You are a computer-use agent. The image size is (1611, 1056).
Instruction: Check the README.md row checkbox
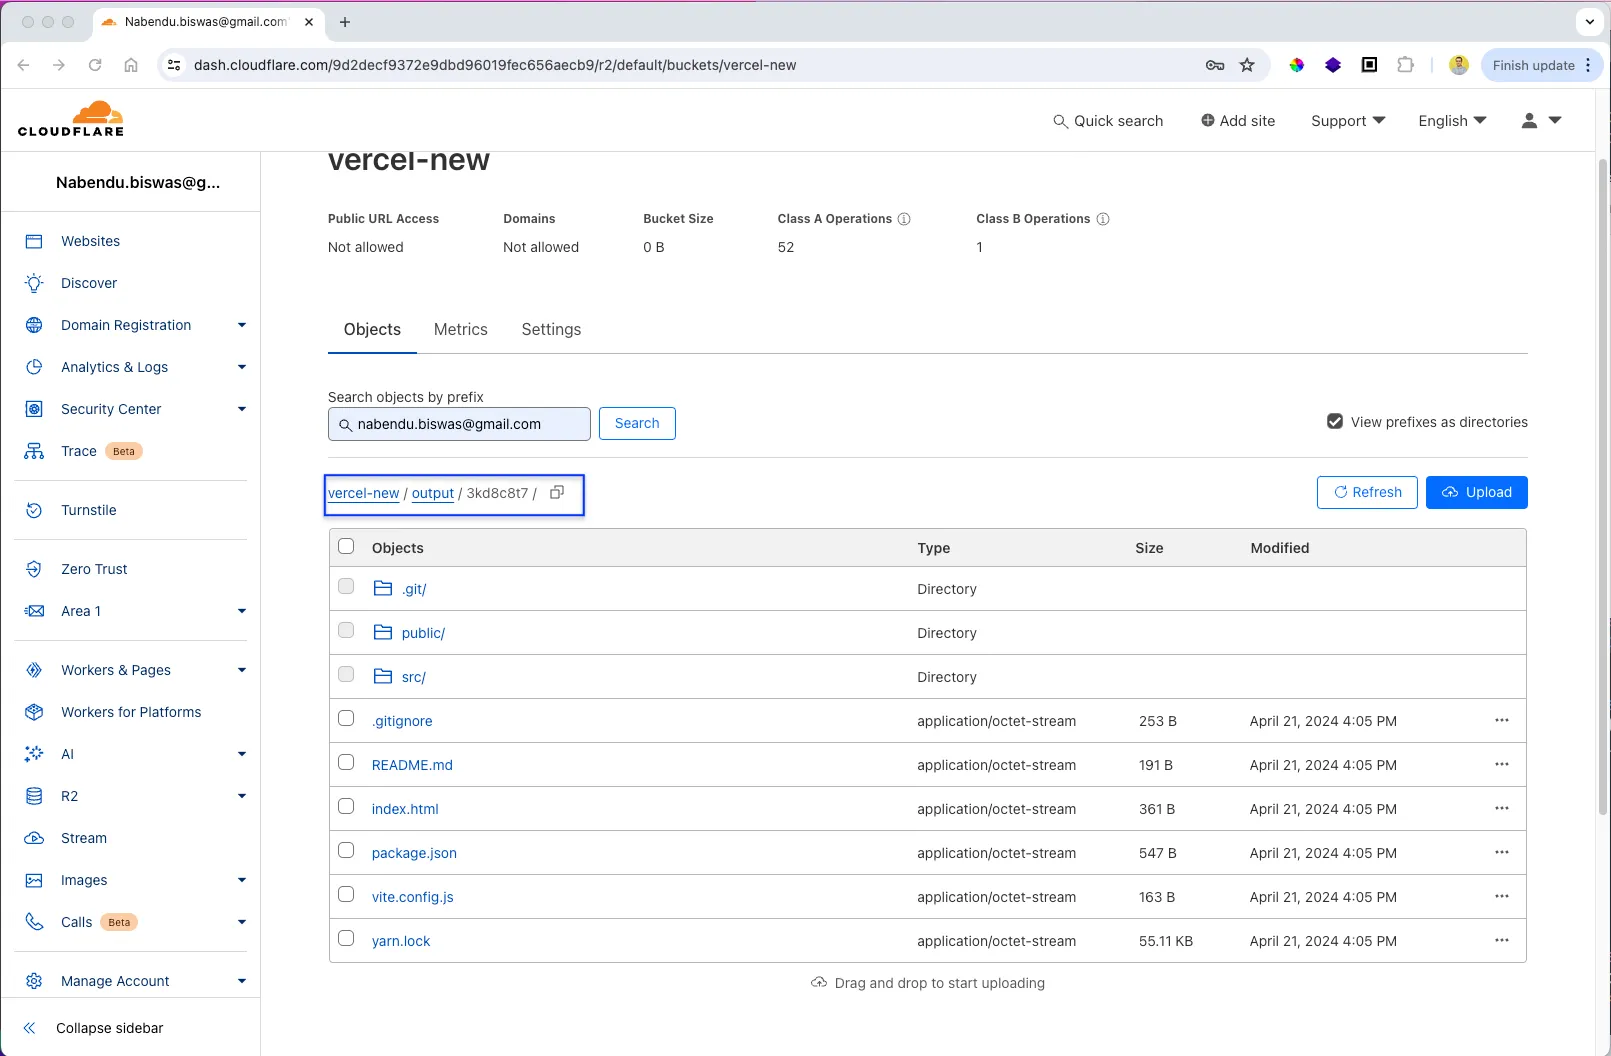[346, 762]
